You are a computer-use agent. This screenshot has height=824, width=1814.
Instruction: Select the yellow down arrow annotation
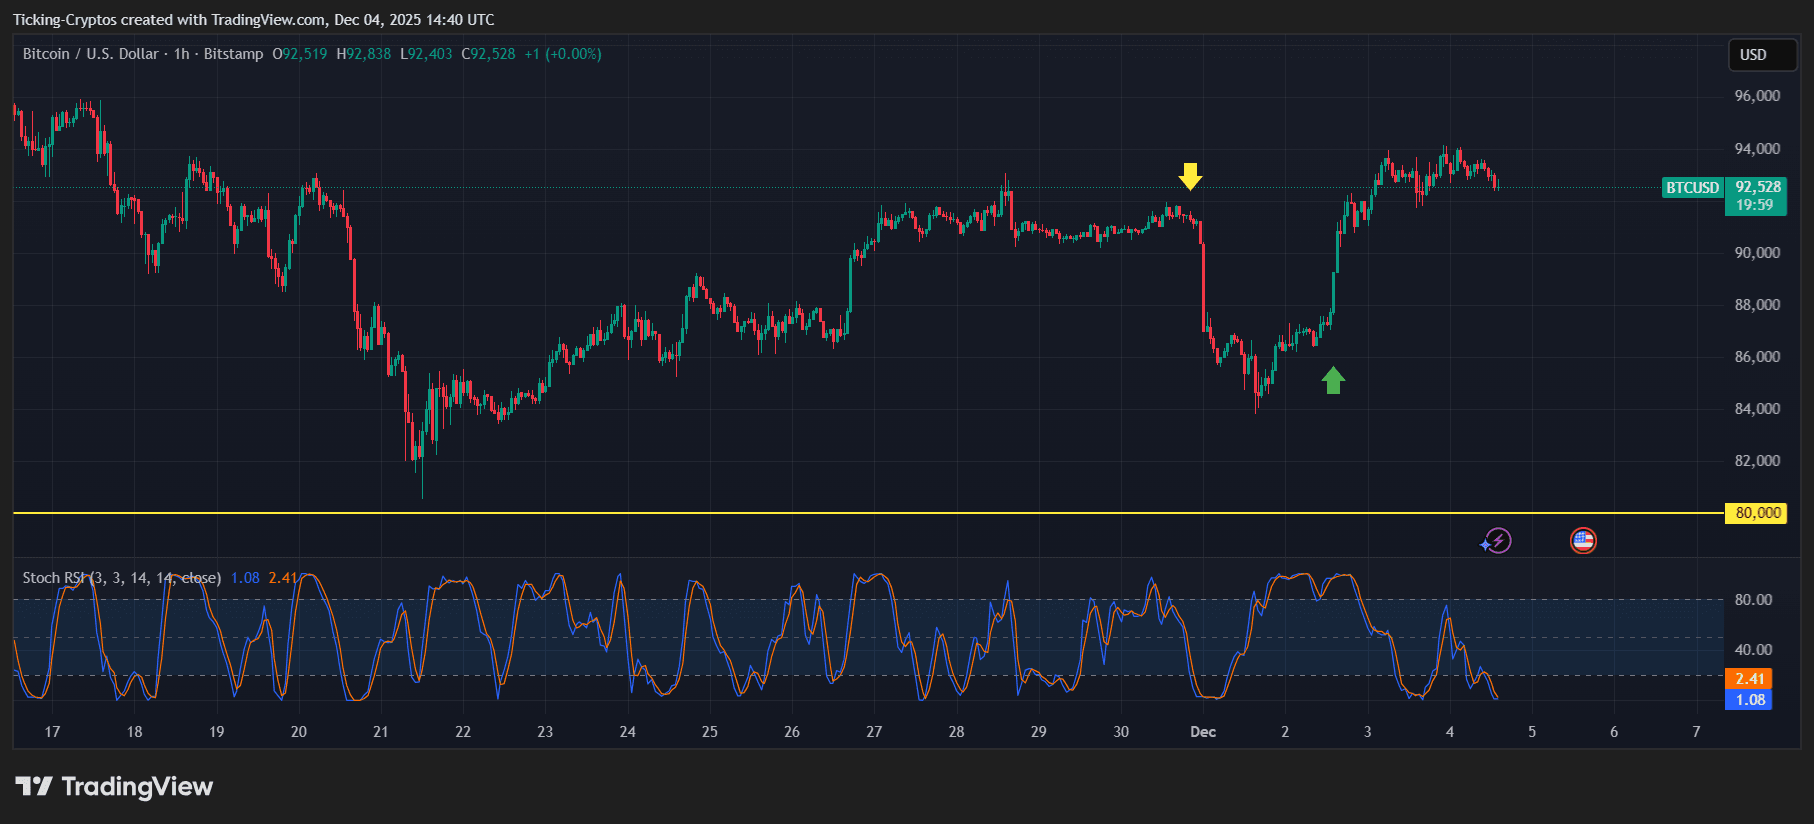(1190, 176)
